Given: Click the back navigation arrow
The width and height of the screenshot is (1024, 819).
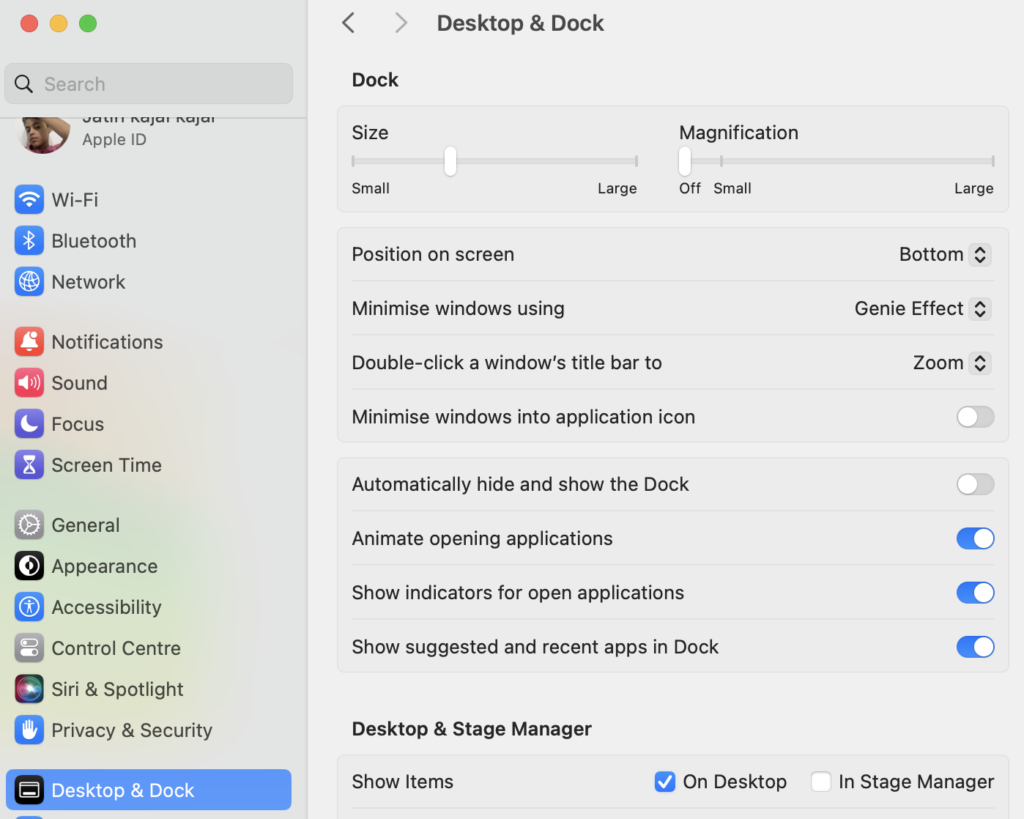Looking at the screenshot, I should click(x=348, y=23).
